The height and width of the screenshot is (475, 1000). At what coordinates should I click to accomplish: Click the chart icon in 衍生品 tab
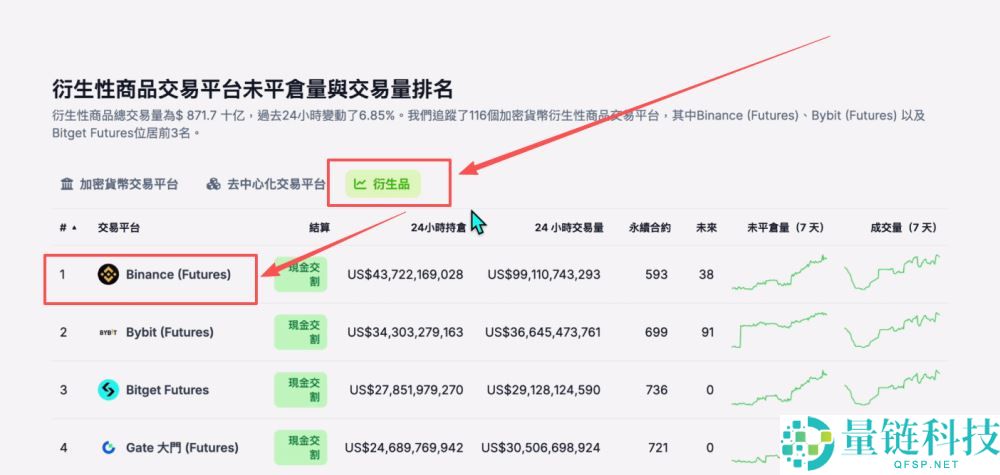360,184
